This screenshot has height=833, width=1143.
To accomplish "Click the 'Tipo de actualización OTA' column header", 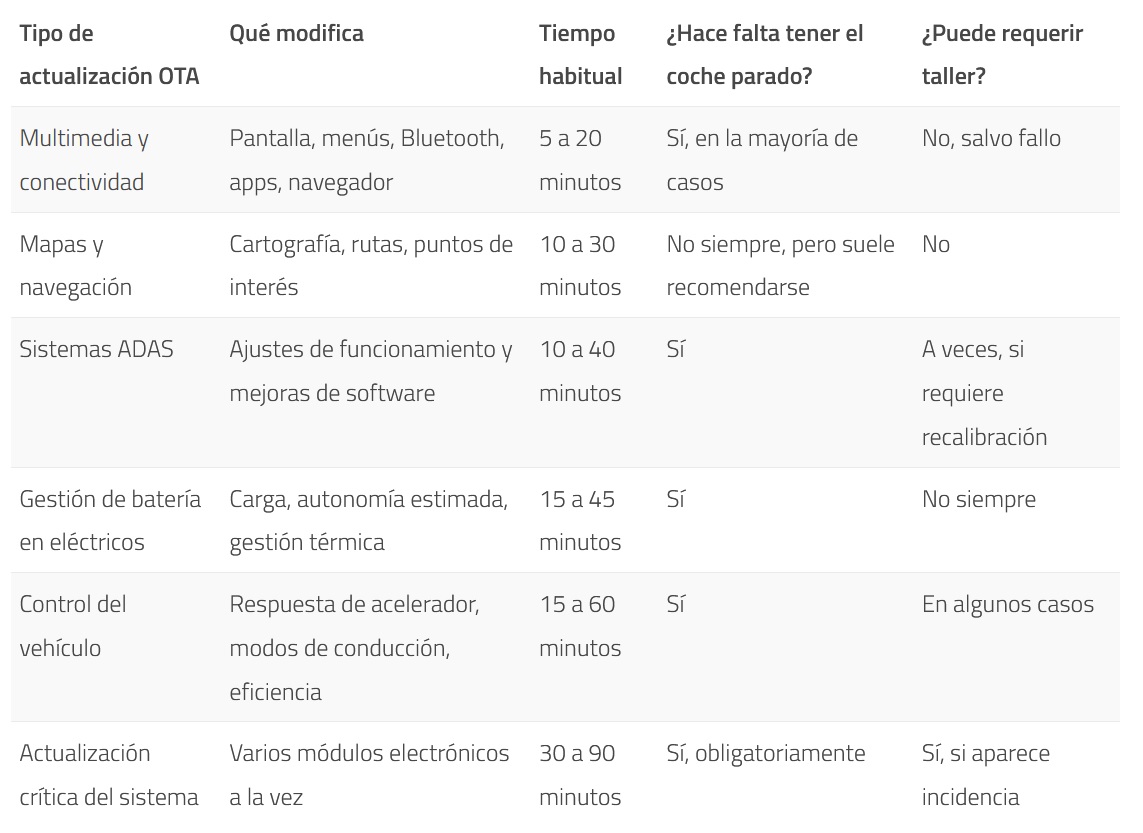I will [109, 55].
